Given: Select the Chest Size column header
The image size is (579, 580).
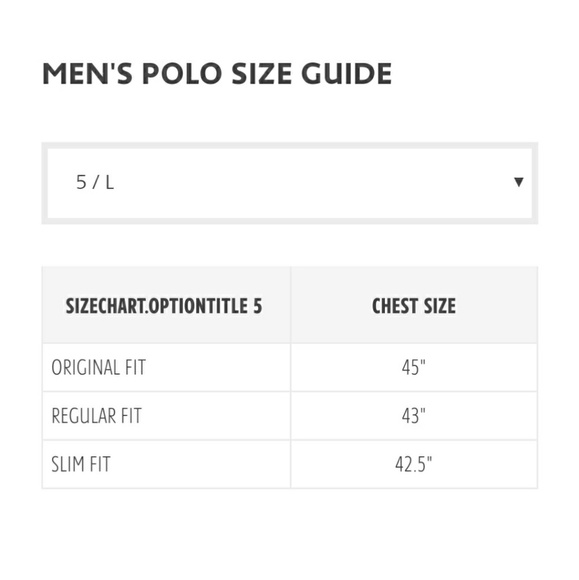Looking at the screenshot, I should pyautogui.click(x=414, y=306).
